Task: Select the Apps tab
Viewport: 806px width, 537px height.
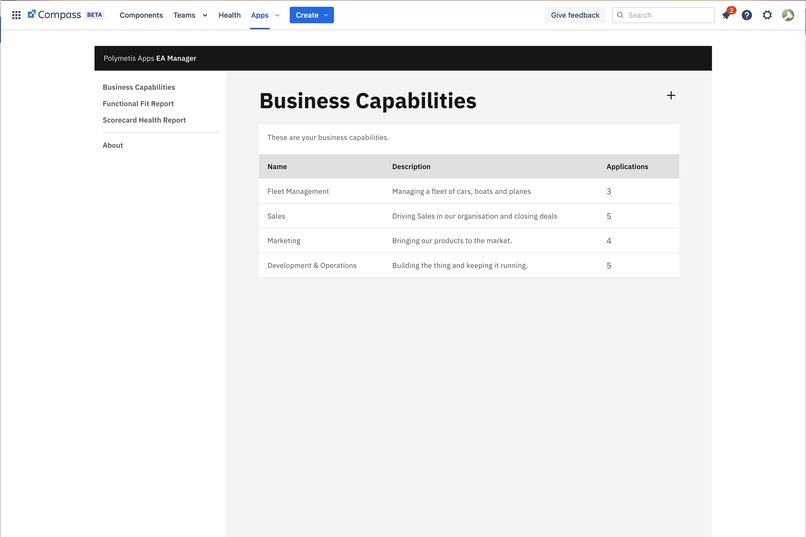Action: 260,15
